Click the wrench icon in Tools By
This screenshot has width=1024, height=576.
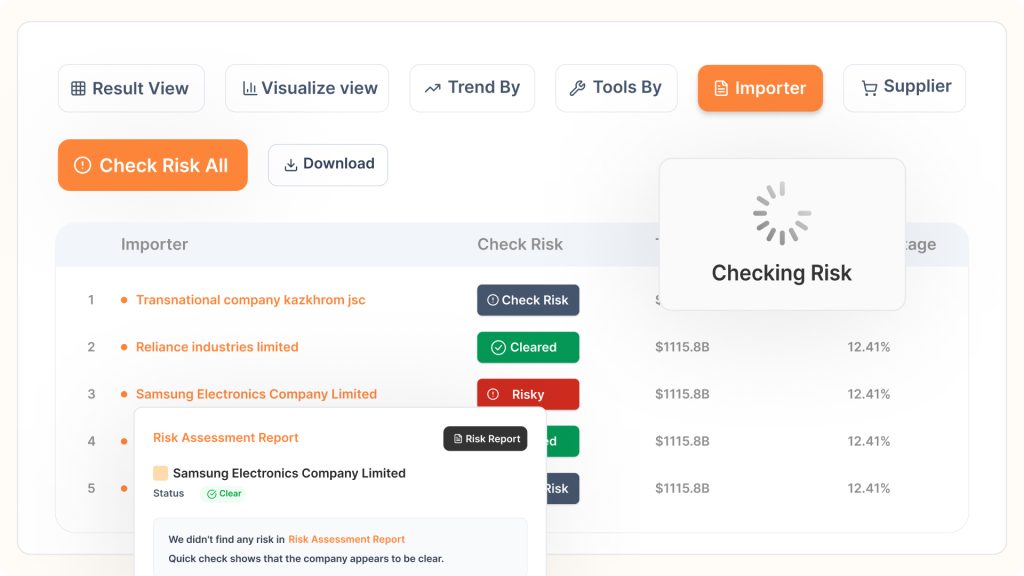pos(577,88)
